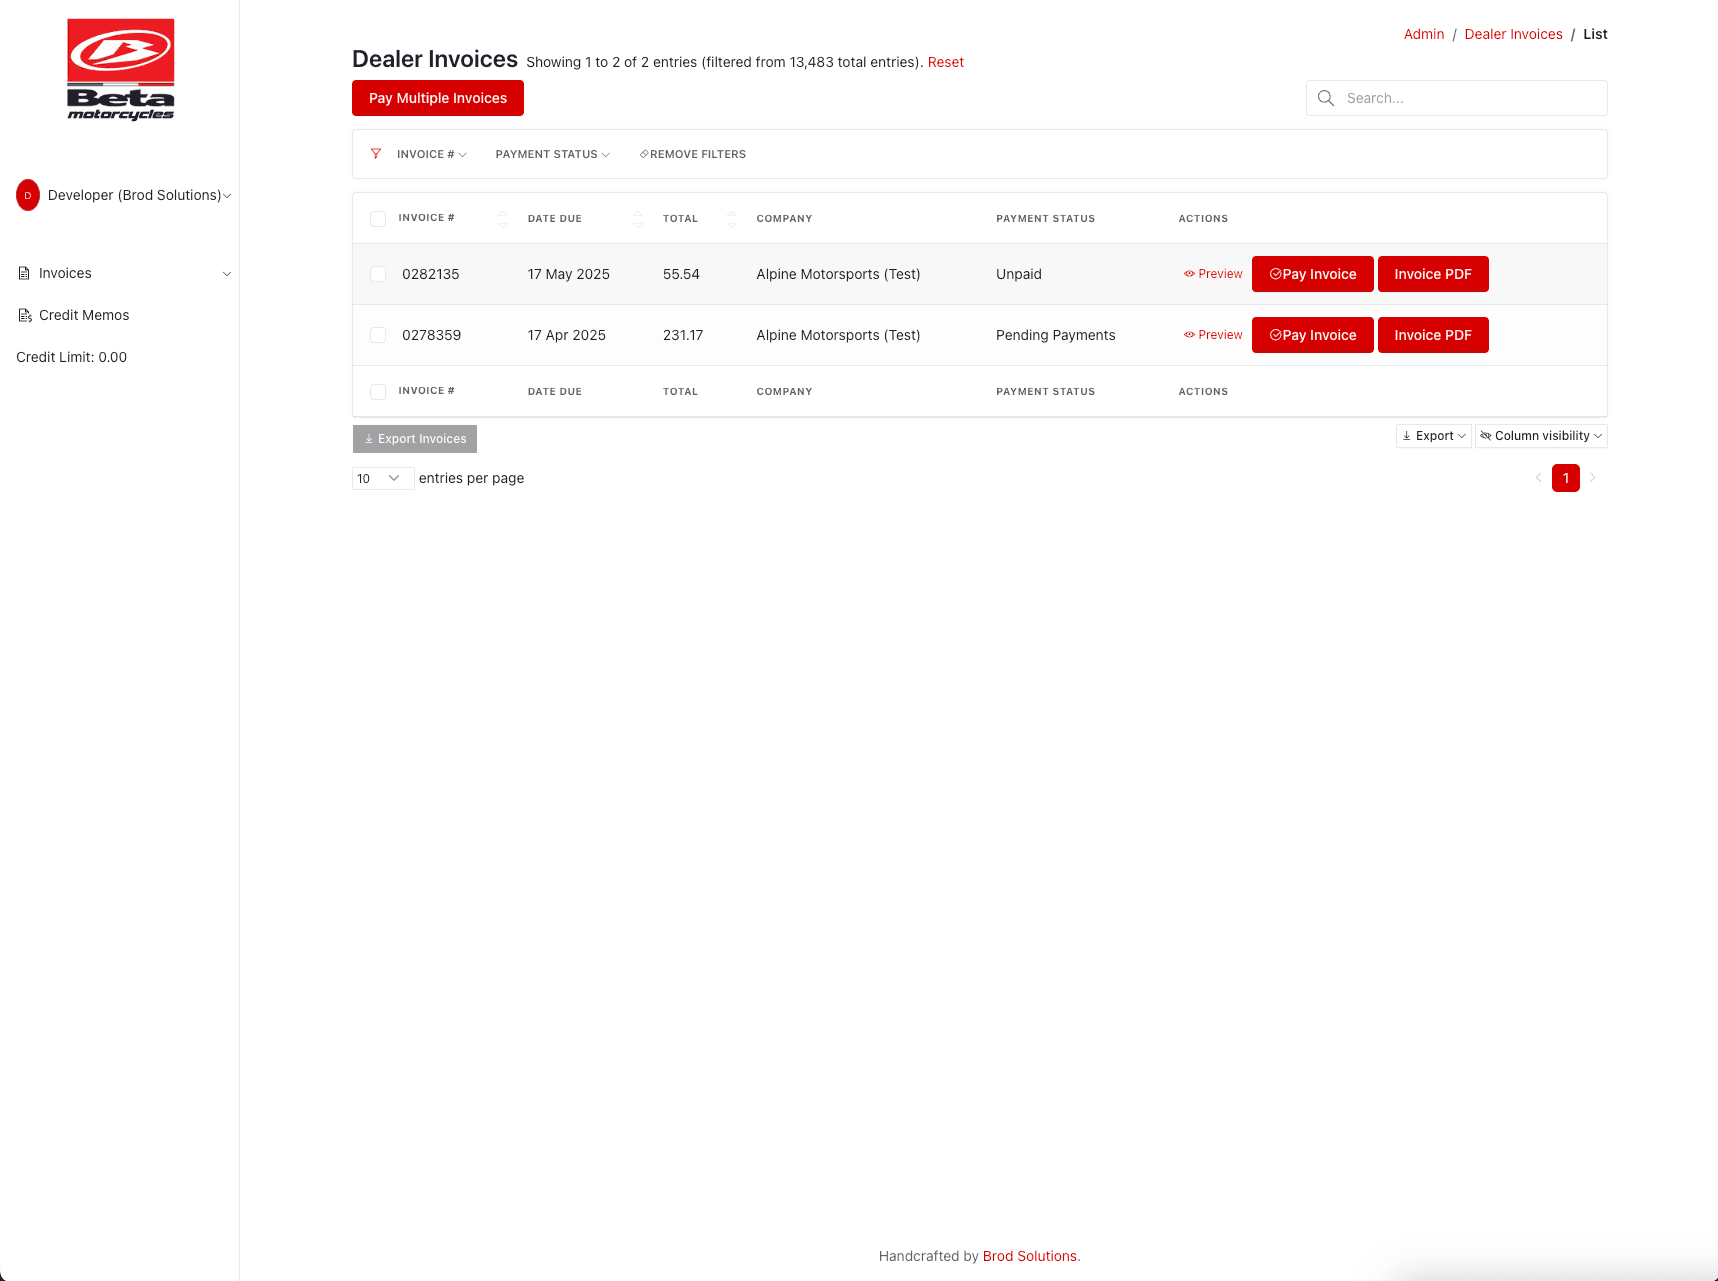Open the PAYMENT STATUS filter dropdown
1718x1281 pixels.
coord(552,154)
